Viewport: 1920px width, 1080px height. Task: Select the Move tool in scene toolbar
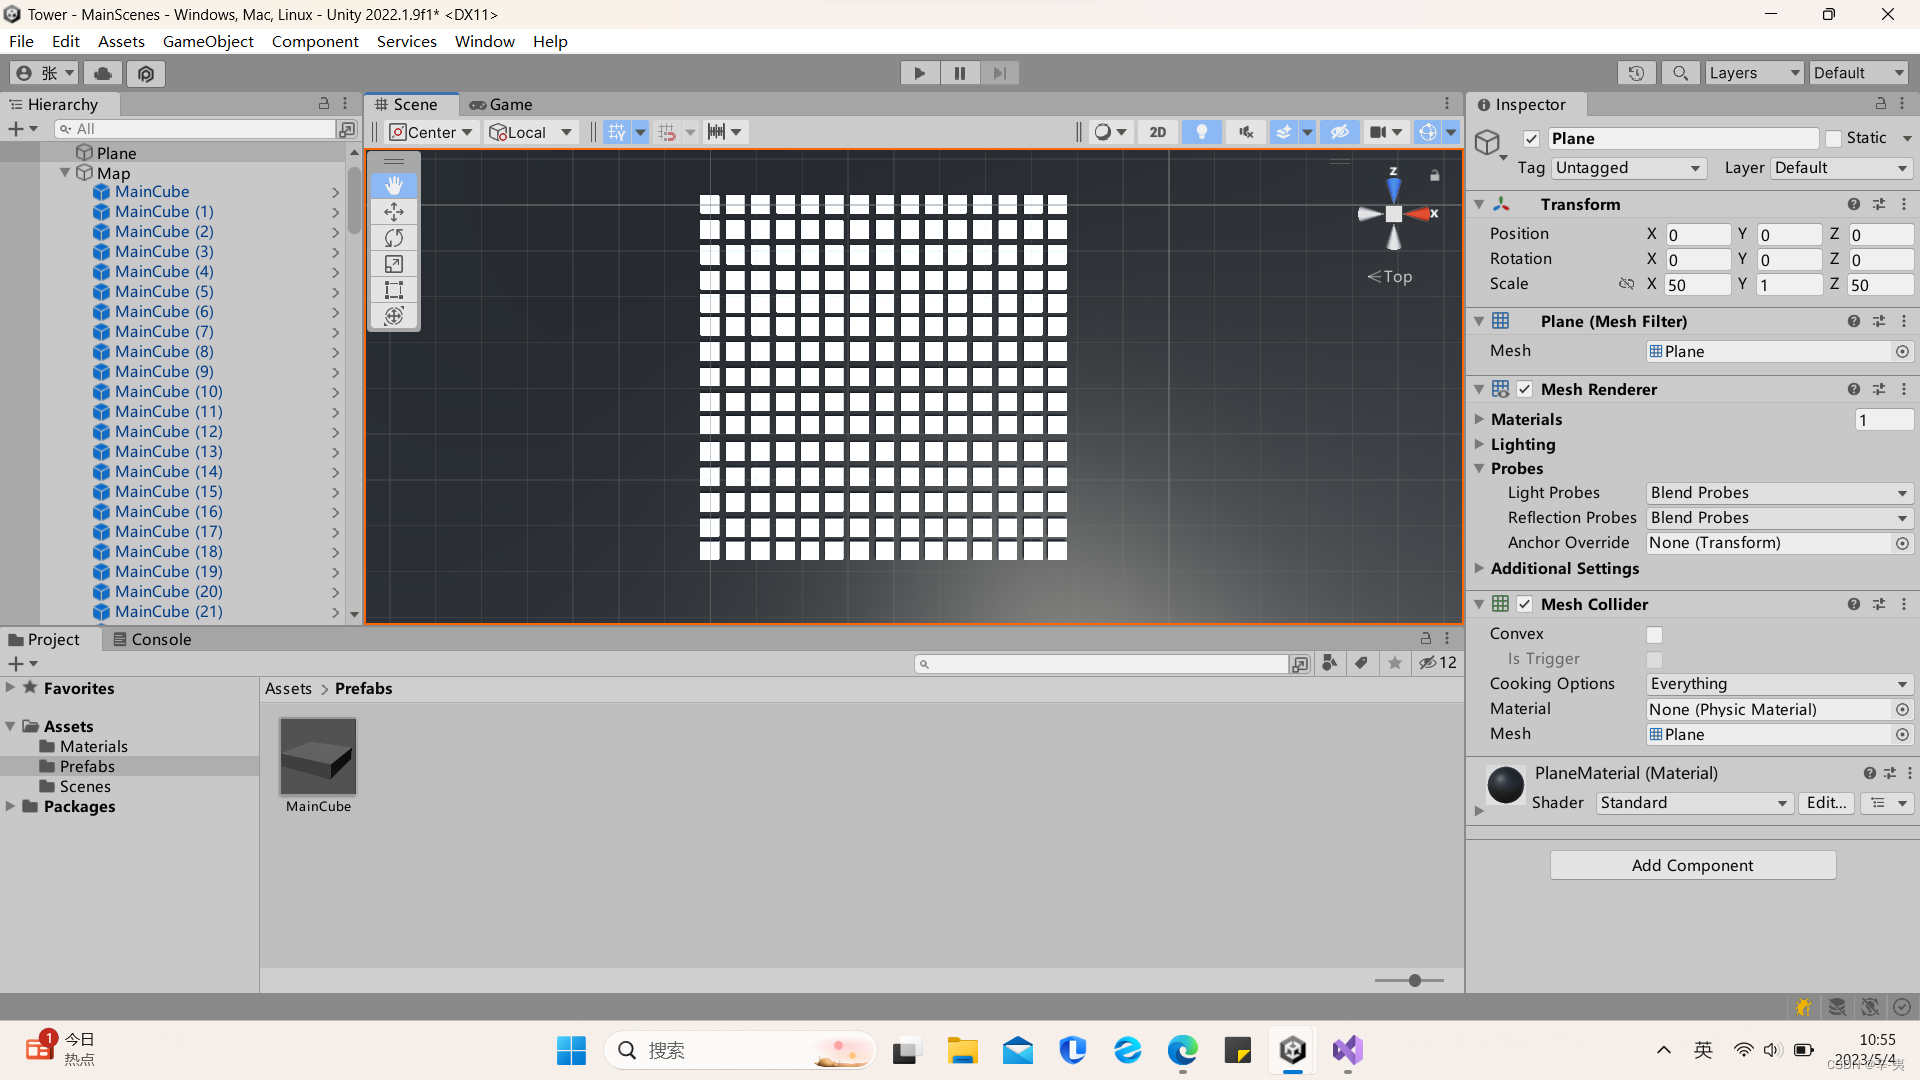tap(394, 212)
